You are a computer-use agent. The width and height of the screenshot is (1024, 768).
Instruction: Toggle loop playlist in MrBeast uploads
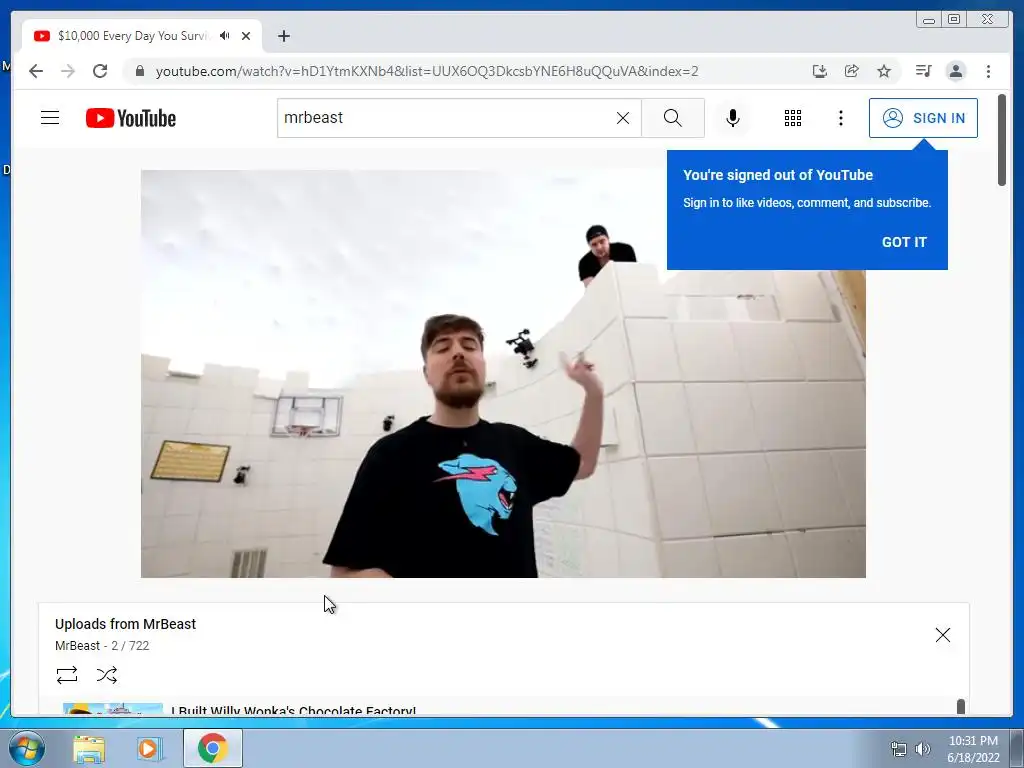click(x=67, y=675)
